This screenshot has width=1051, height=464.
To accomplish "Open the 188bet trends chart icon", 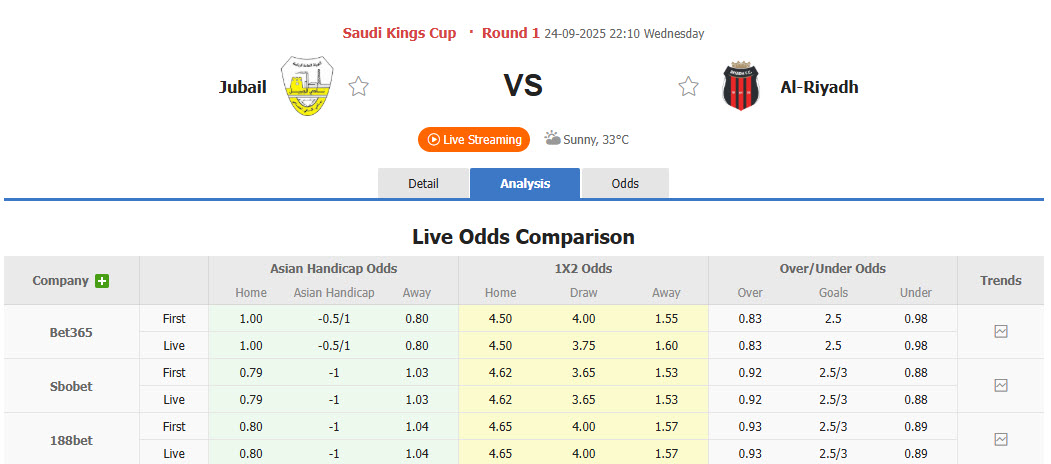I will point(1001,439).
